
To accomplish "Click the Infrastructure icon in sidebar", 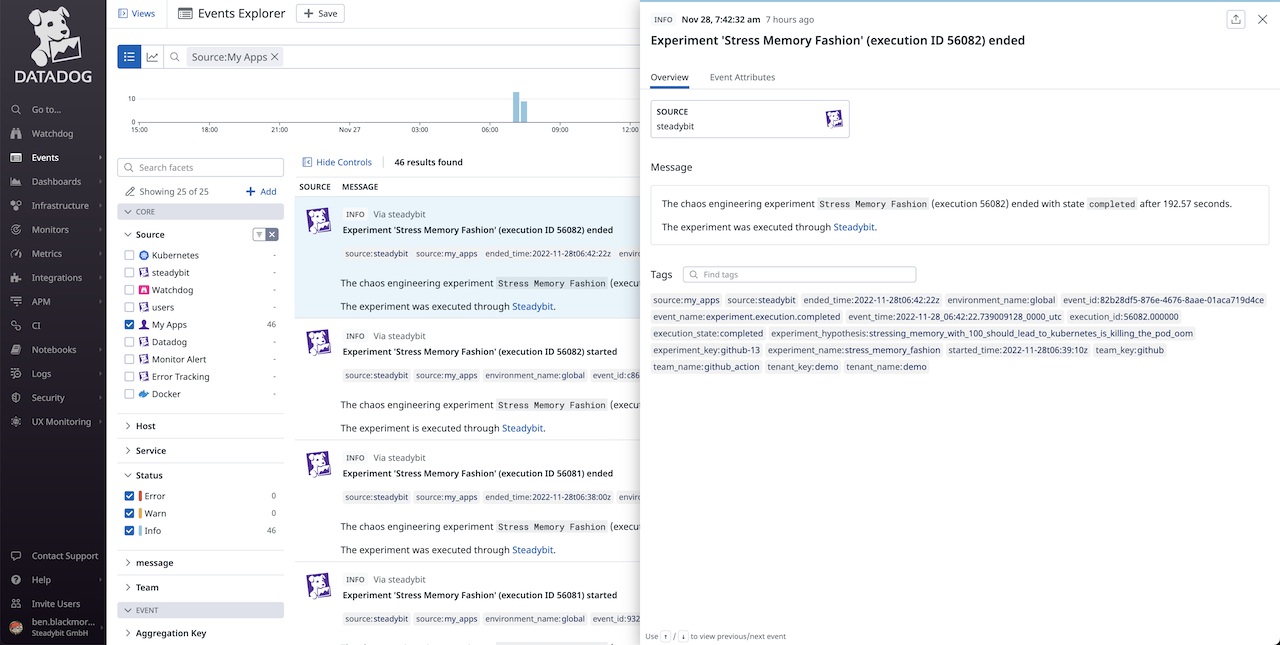I will pos(16,206).
